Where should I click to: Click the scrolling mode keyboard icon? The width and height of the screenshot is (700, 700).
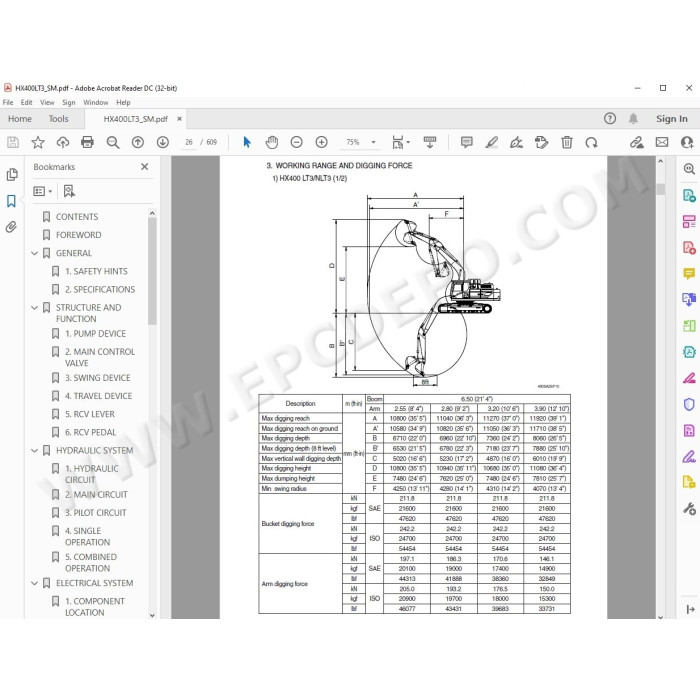[x=430, y=142]
